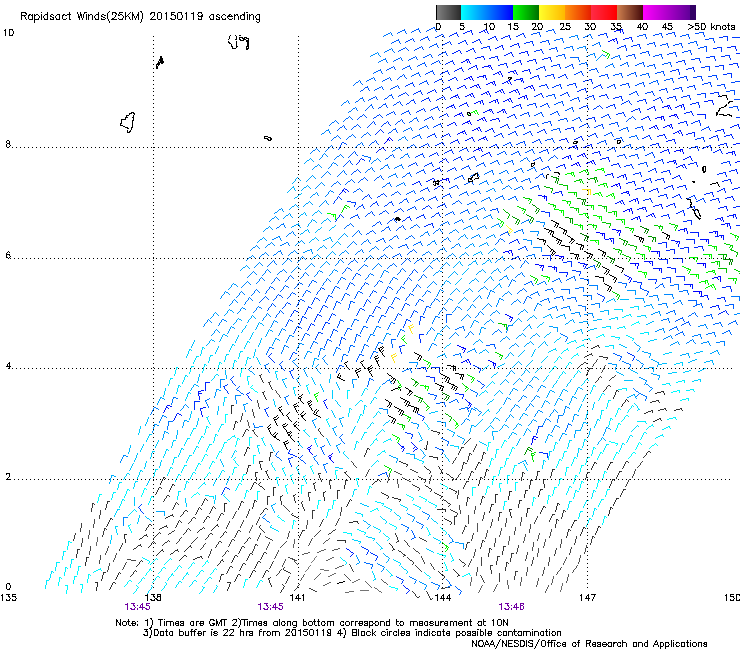The height and width of the screenshot is (650, 740).
Task: Click the cyan 5-10 knots legend swatch
Action: coord(474,12)
